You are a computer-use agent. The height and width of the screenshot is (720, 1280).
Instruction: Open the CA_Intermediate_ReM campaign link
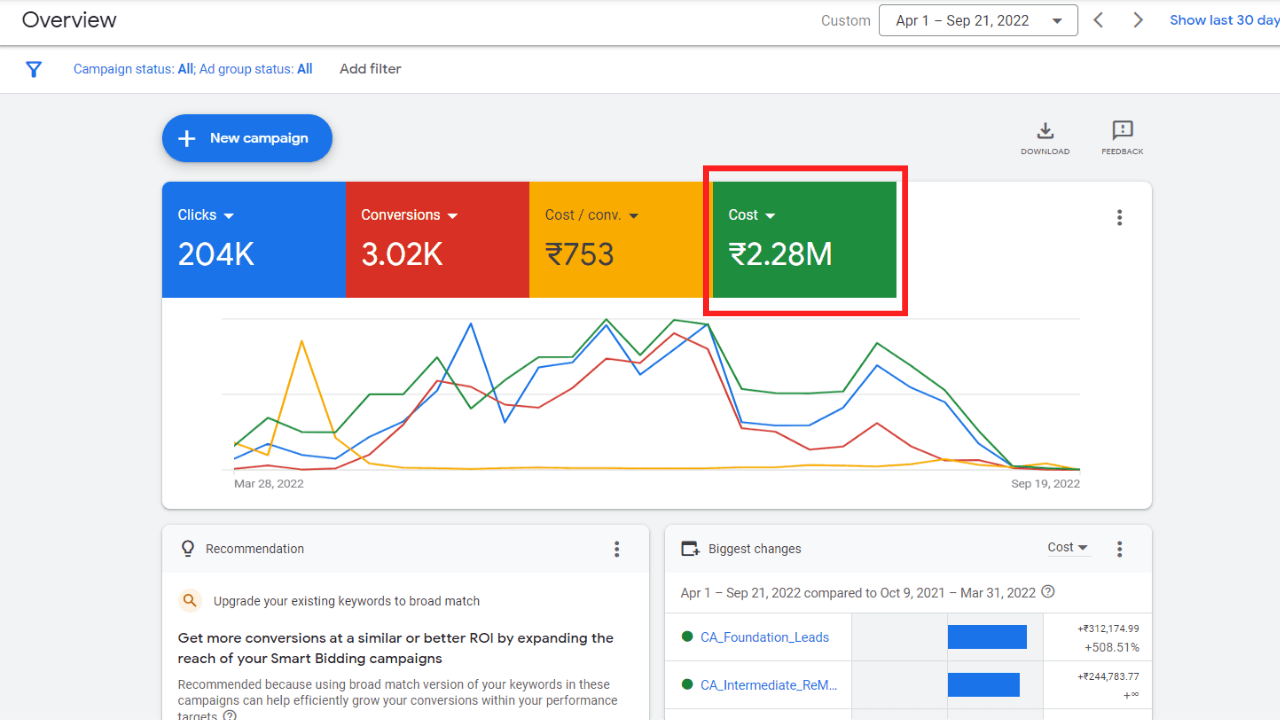769,685
